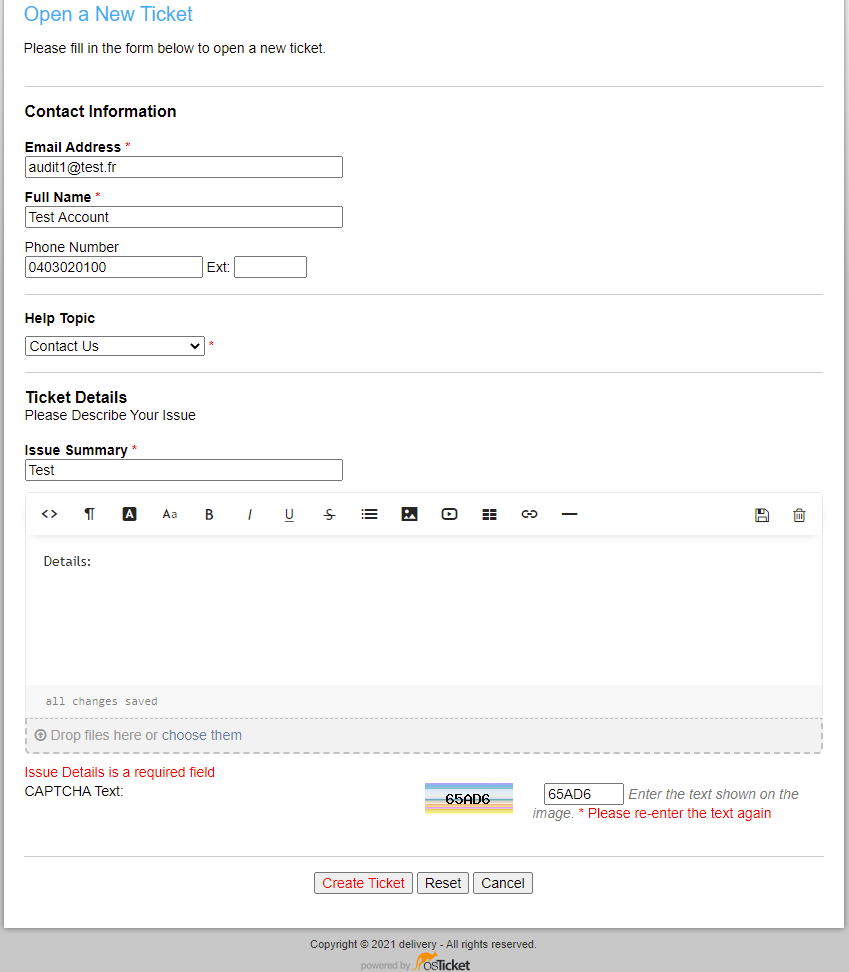Toggle HTML source code view icon
The image size is (849, 972).
click(49, 514)
